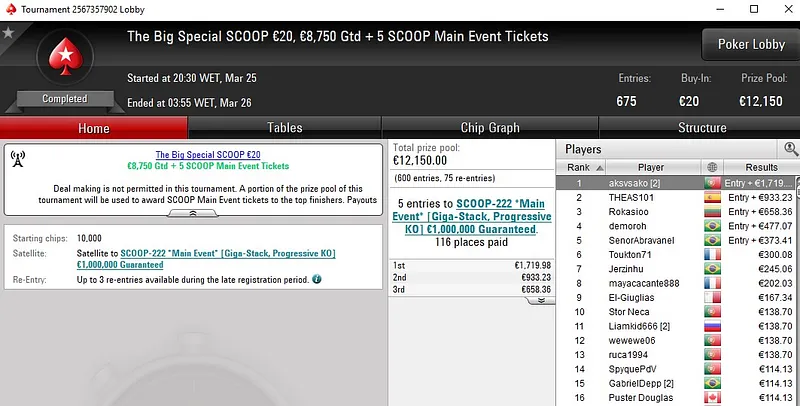Viewport: 800px width, 406px height.
Task: Go to the Structure tab
Action: (702, 128)
